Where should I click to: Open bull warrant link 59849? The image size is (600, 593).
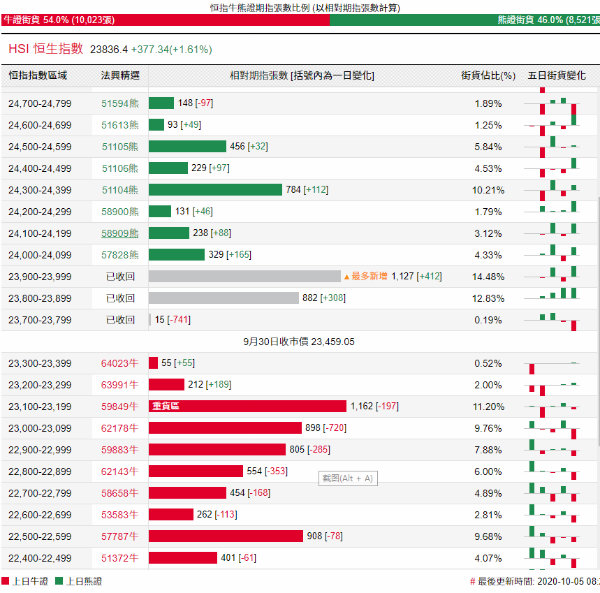[119, 407]
